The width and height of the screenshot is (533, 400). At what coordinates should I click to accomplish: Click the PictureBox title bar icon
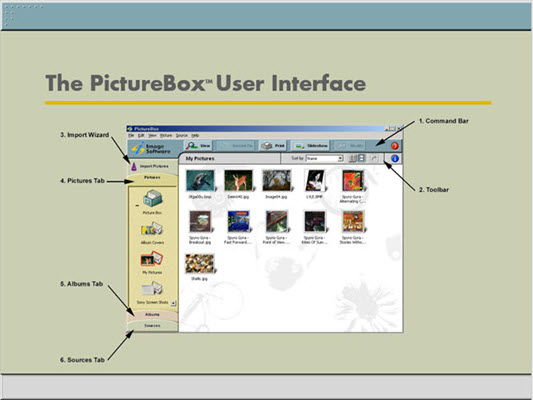pos(130,129)
